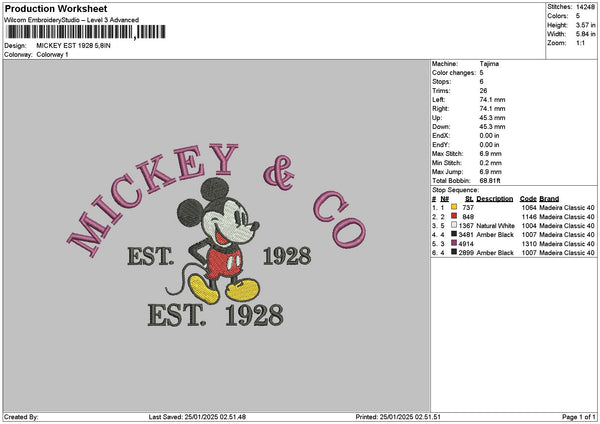Click the 'Created By:' footer label

click(x=21, y=417)
